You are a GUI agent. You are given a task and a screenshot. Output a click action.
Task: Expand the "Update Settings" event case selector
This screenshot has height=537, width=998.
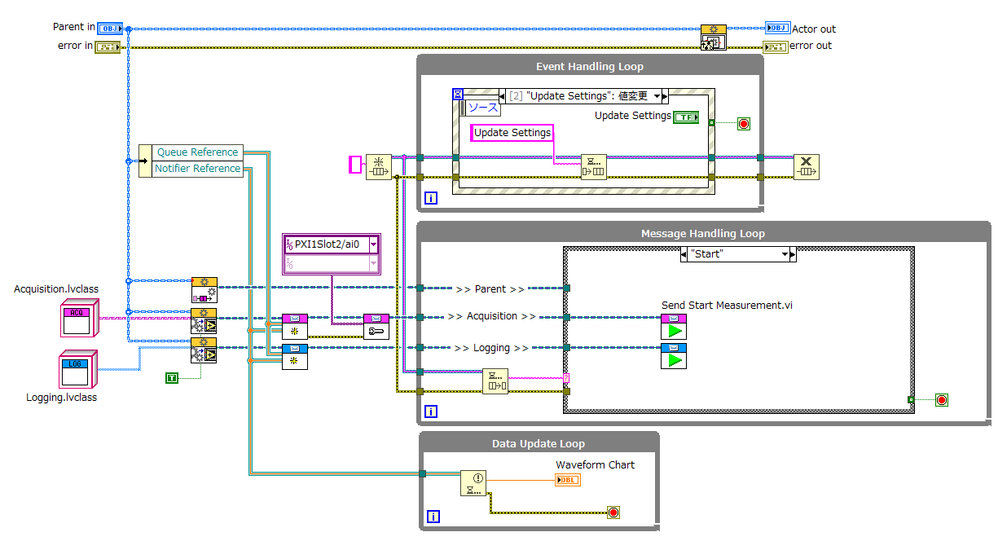pyautogui.click(x=658, y=96)
